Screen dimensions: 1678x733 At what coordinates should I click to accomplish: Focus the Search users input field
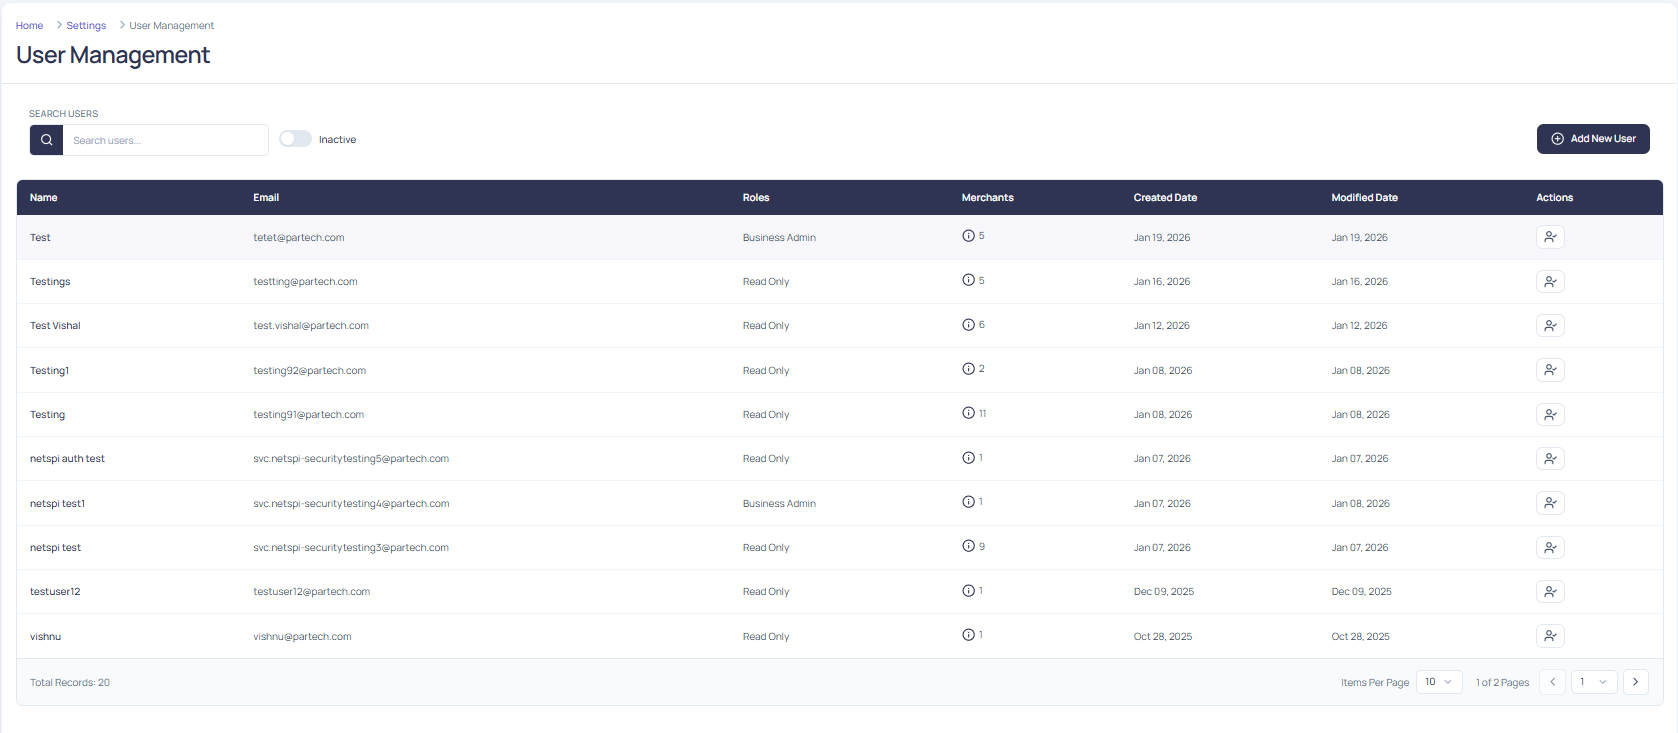click(165, 140)
